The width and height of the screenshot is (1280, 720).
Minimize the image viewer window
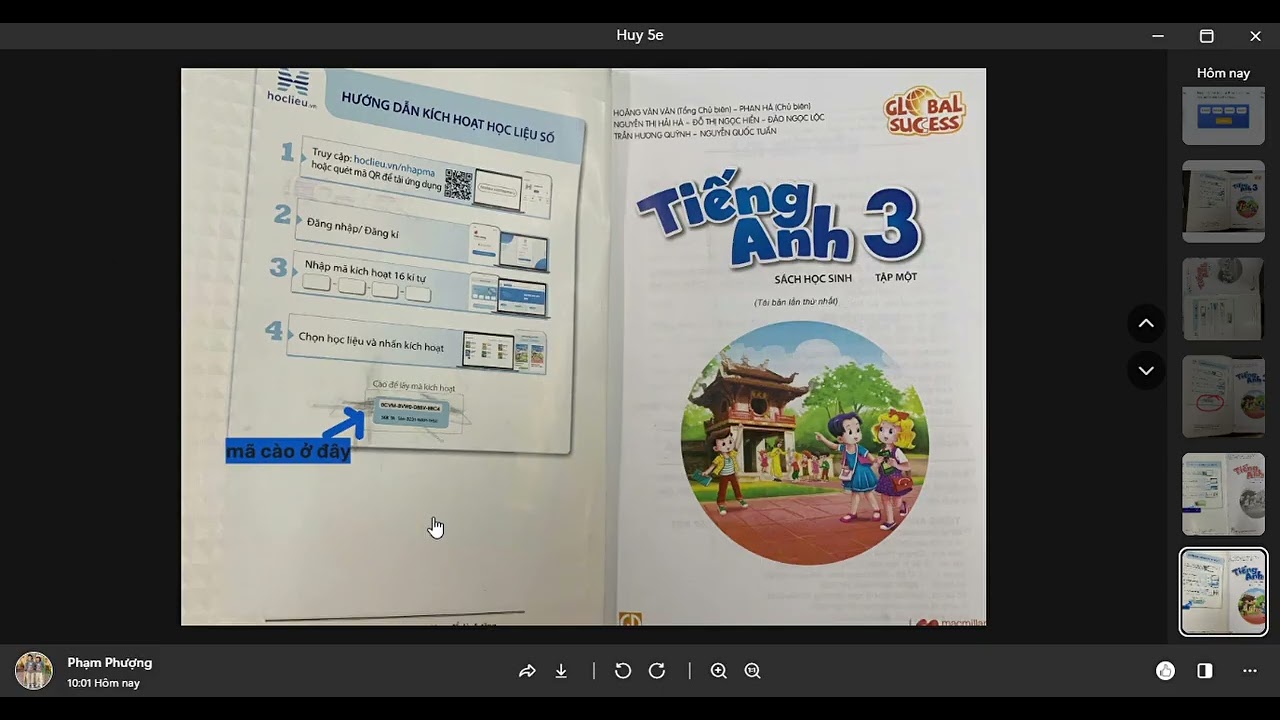tap(1158, 36)
